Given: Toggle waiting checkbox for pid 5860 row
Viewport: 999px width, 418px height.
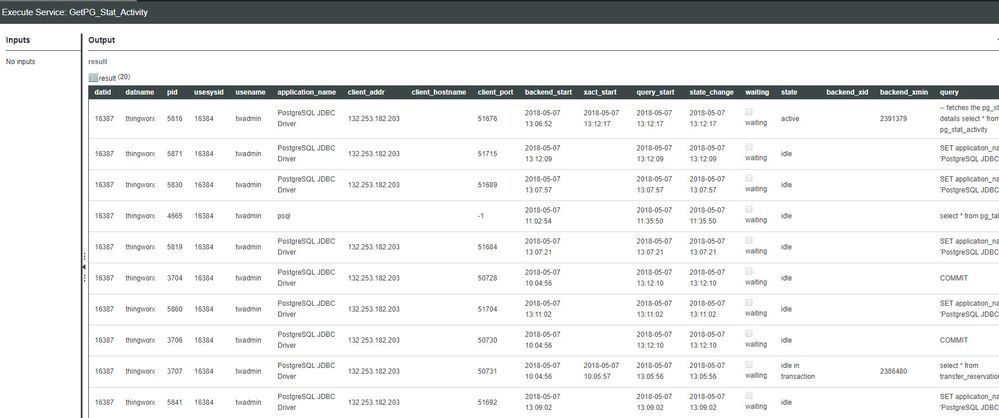Looking at the screenshot, I should [x=749, y=303].
